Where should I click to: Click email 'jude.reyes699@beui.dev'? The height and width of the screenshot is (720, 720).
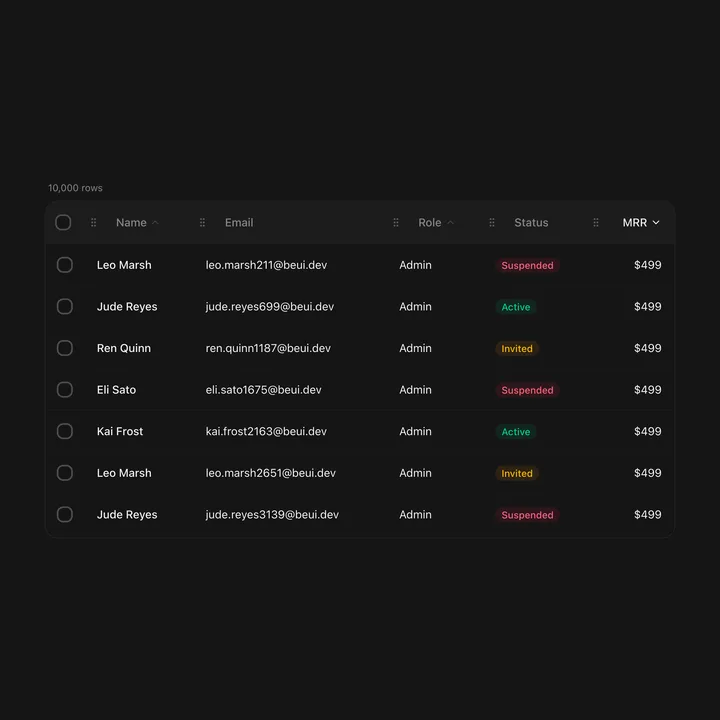tap(270, 306)
